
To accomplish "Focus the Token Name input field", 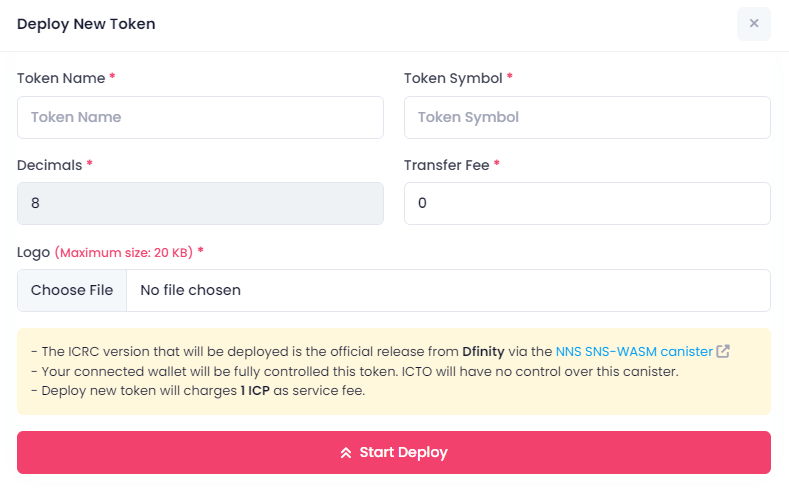I will coord(200,117).
